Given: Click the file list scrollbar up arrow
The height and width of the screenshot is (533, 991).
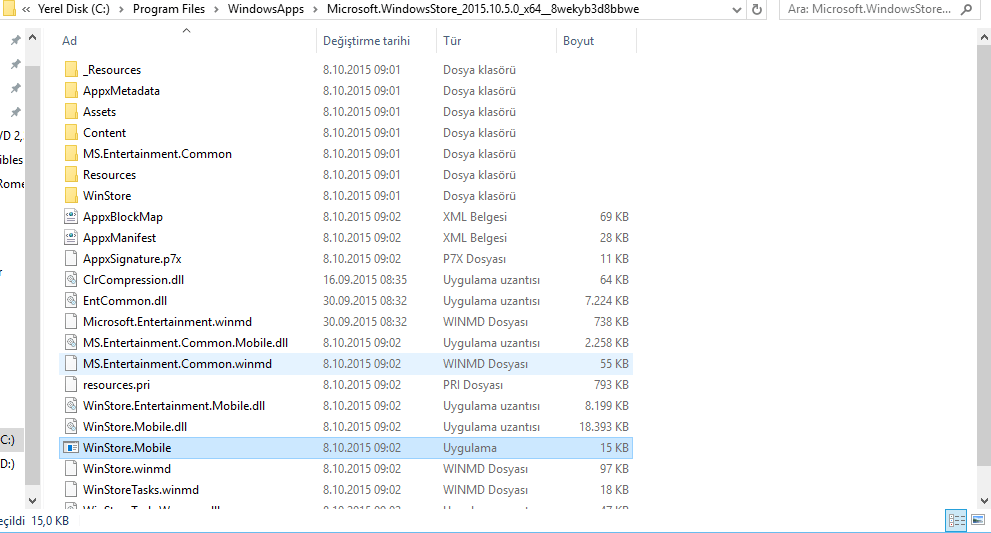Looking at the screenshot, I should (983, 37).
